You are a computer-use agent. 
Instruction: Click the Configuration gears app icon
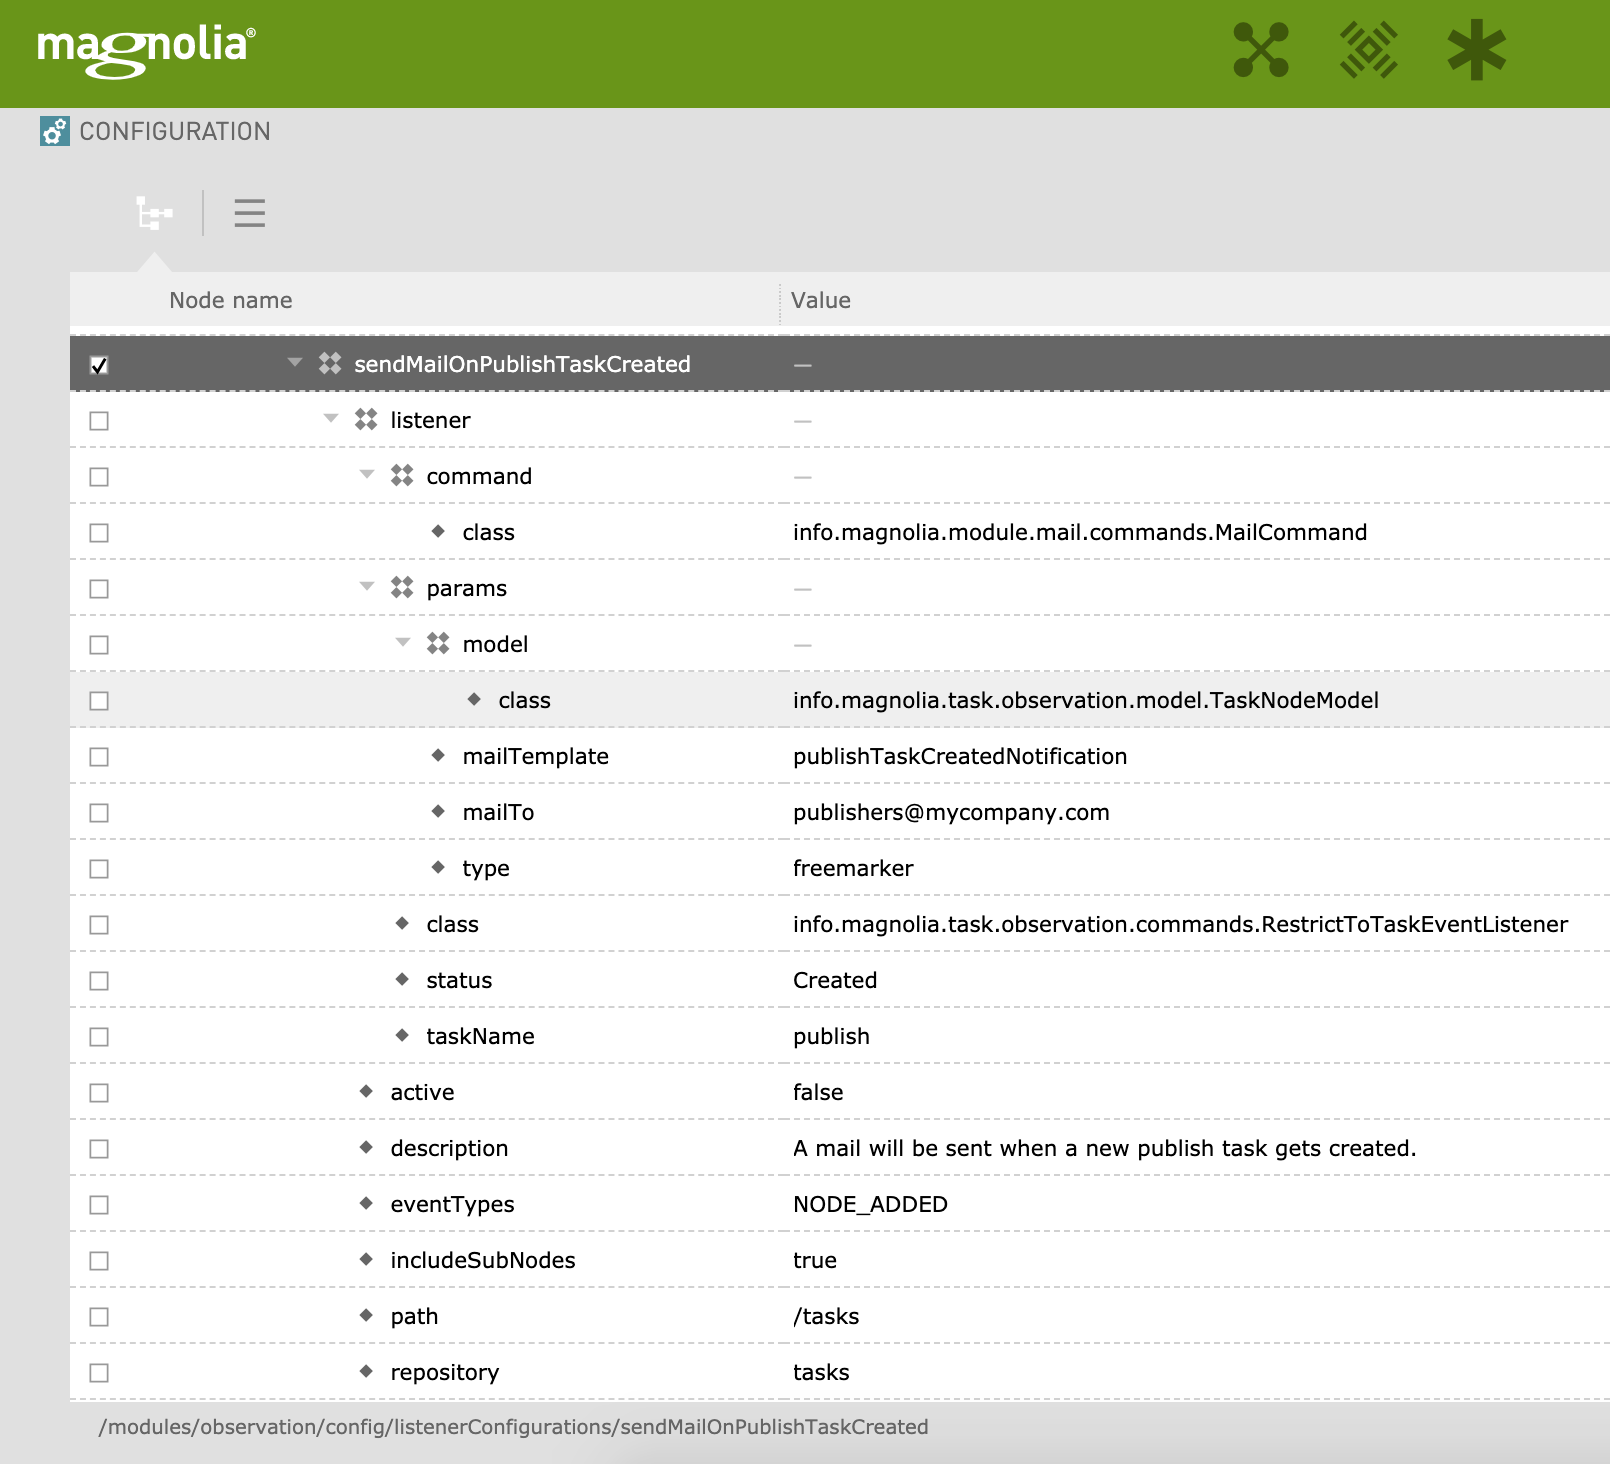click(x=53, y=131)
